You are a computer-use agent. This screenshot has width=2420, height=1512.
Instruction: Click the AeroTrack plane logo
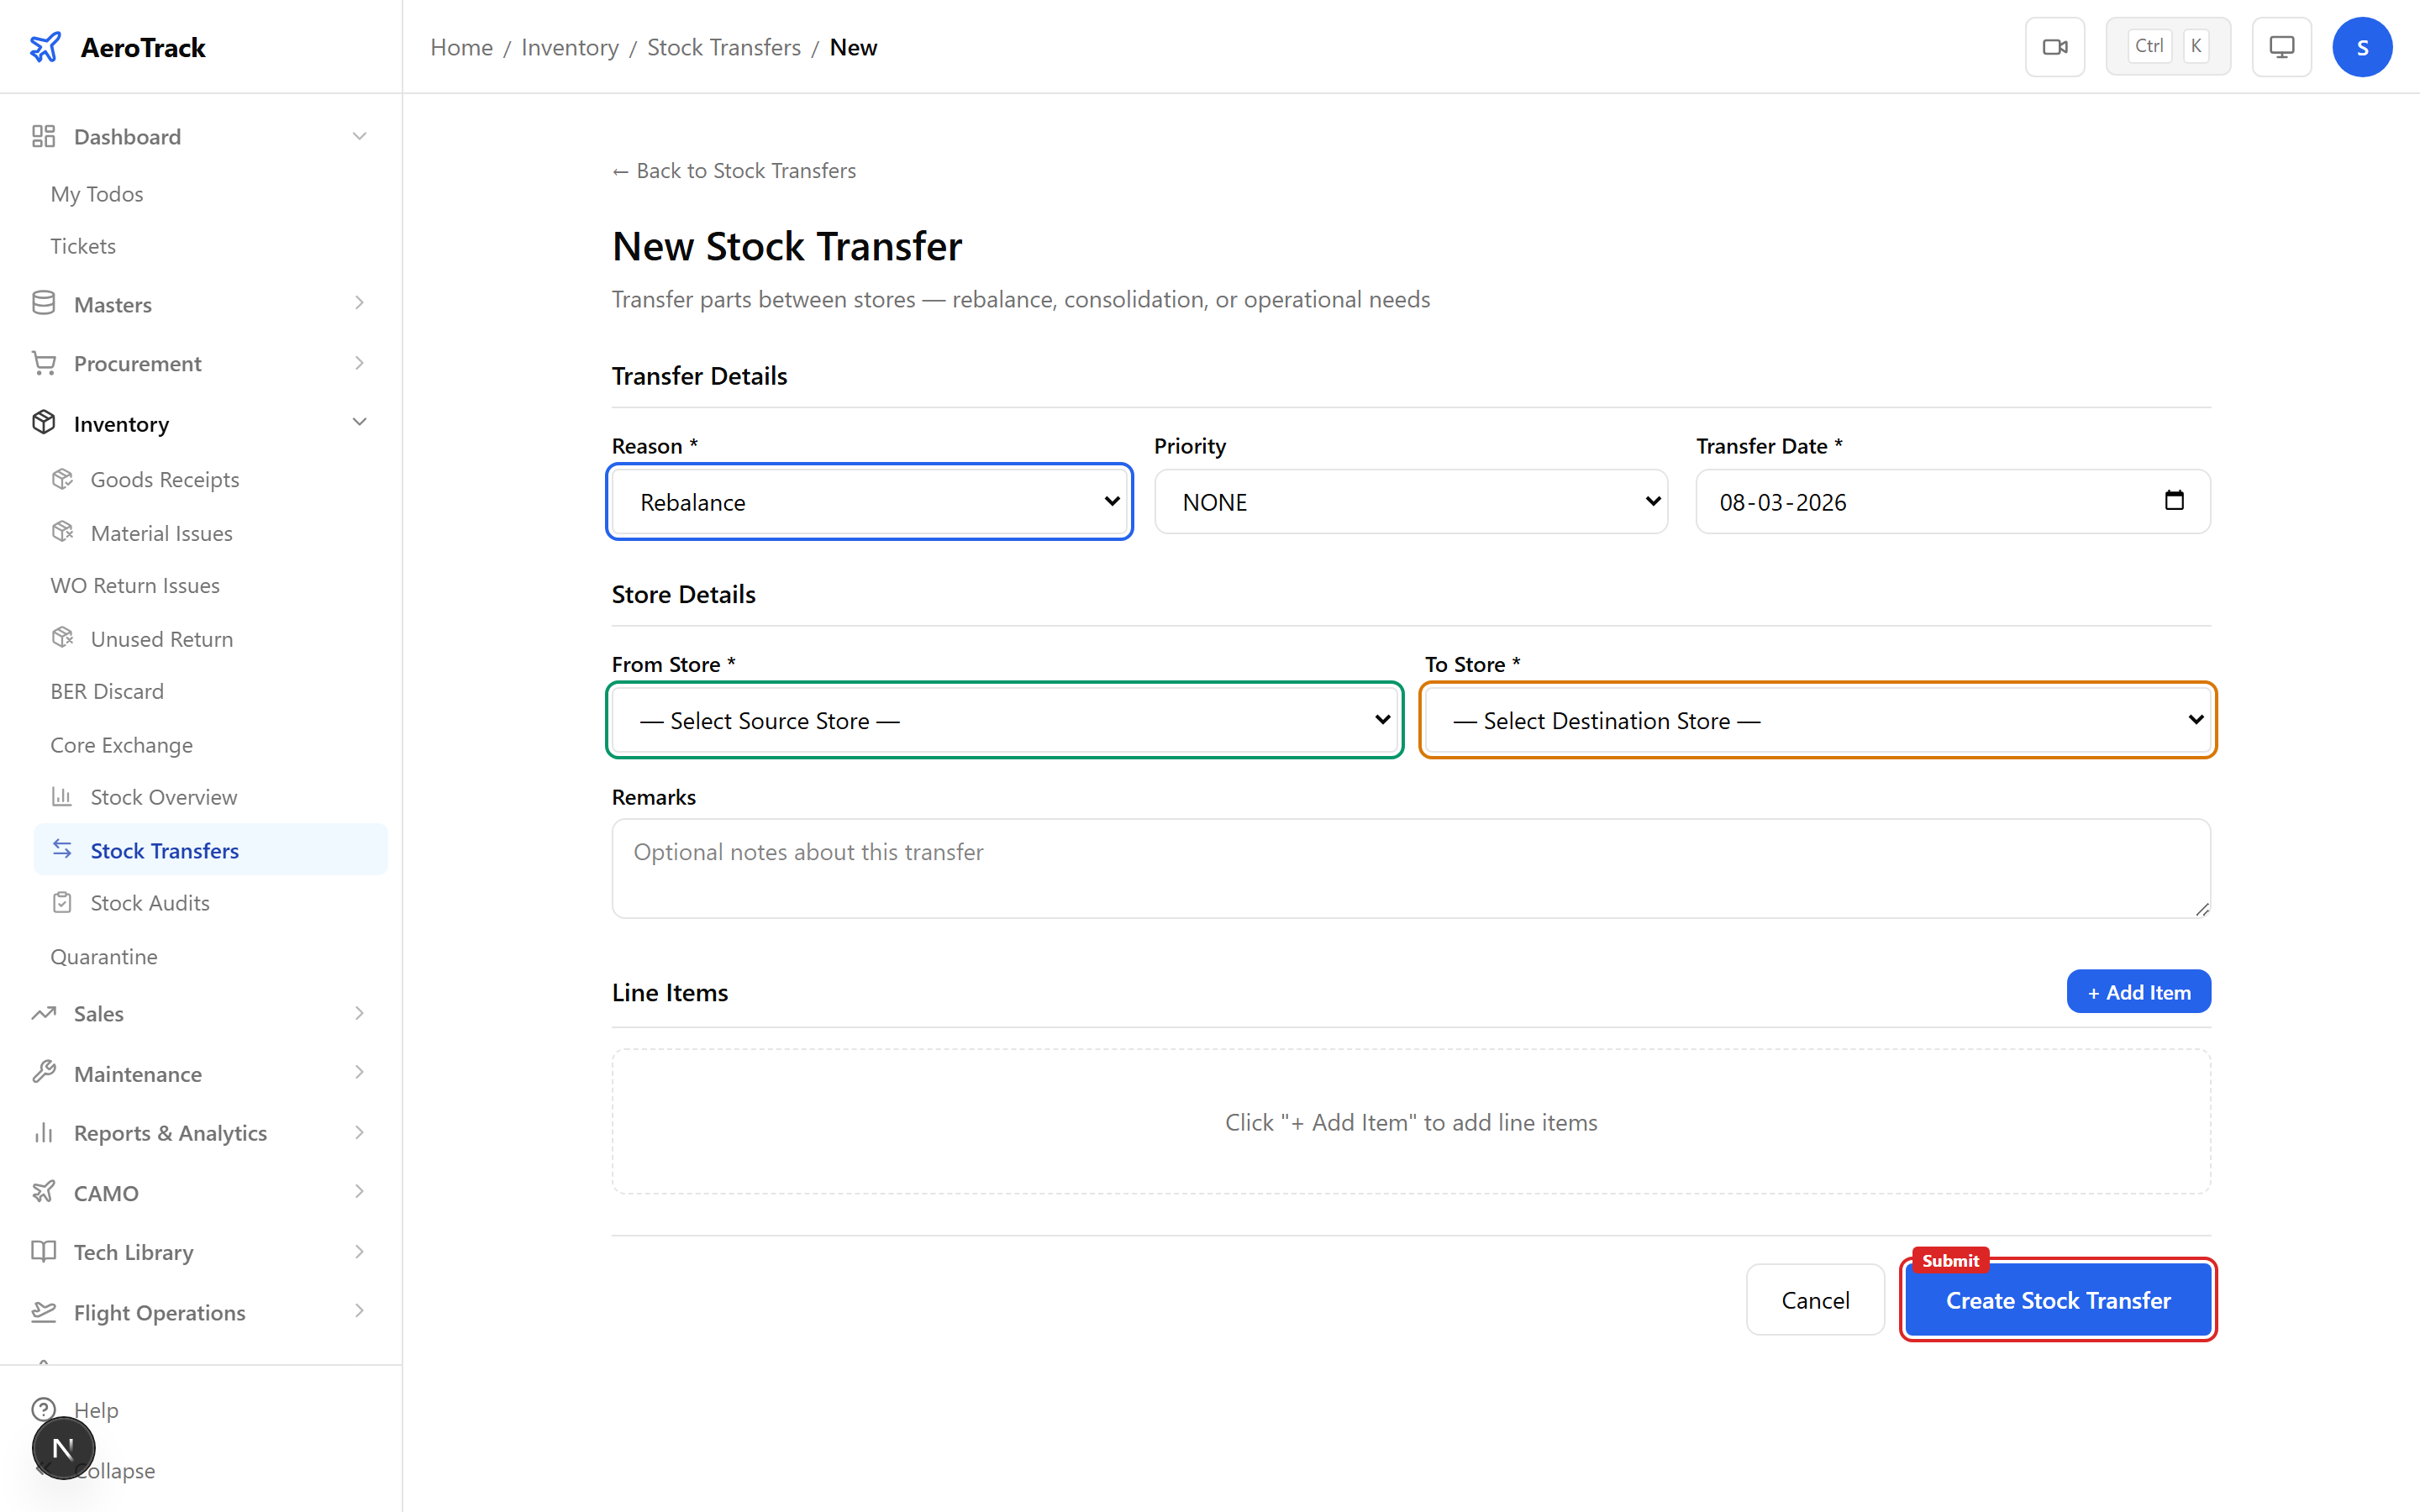[46, 46]
